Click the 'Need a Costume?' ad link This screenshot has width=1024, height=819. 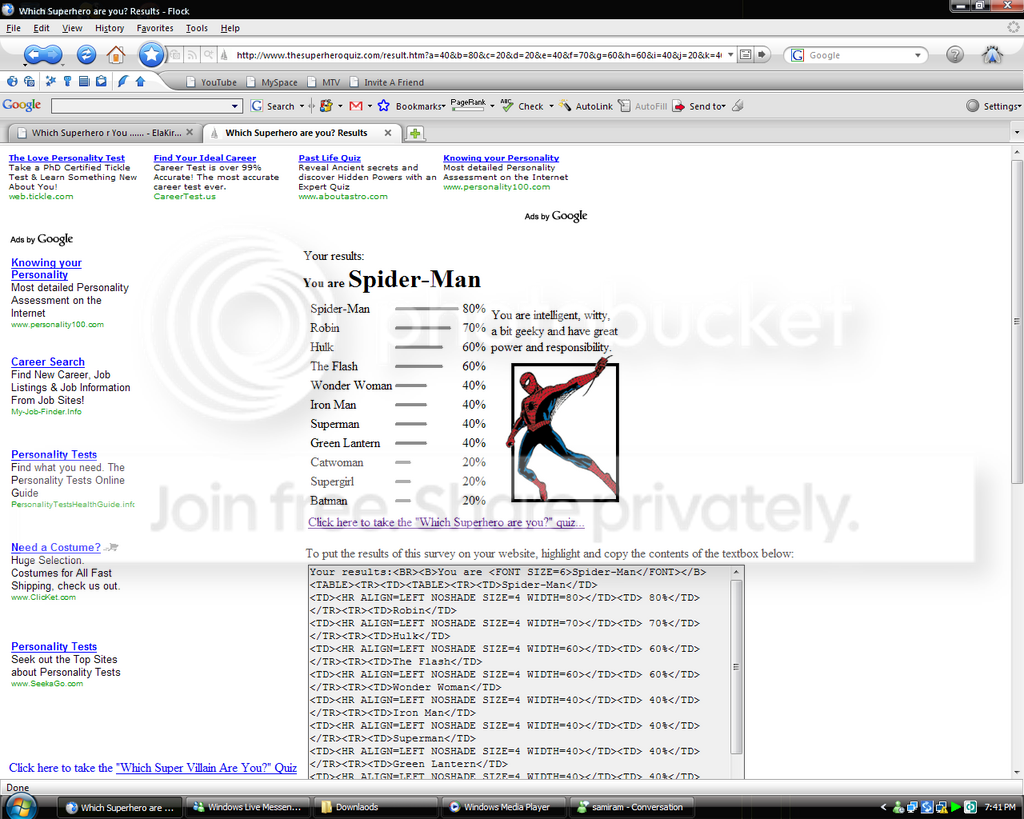coord(56,547)
